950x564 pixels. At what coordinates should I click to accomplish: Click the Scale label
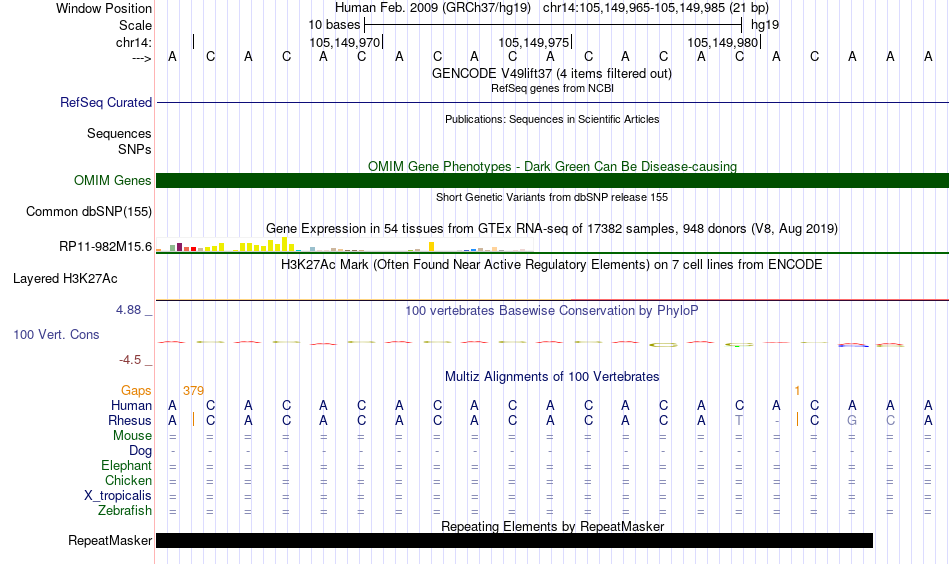pos(135,25)
